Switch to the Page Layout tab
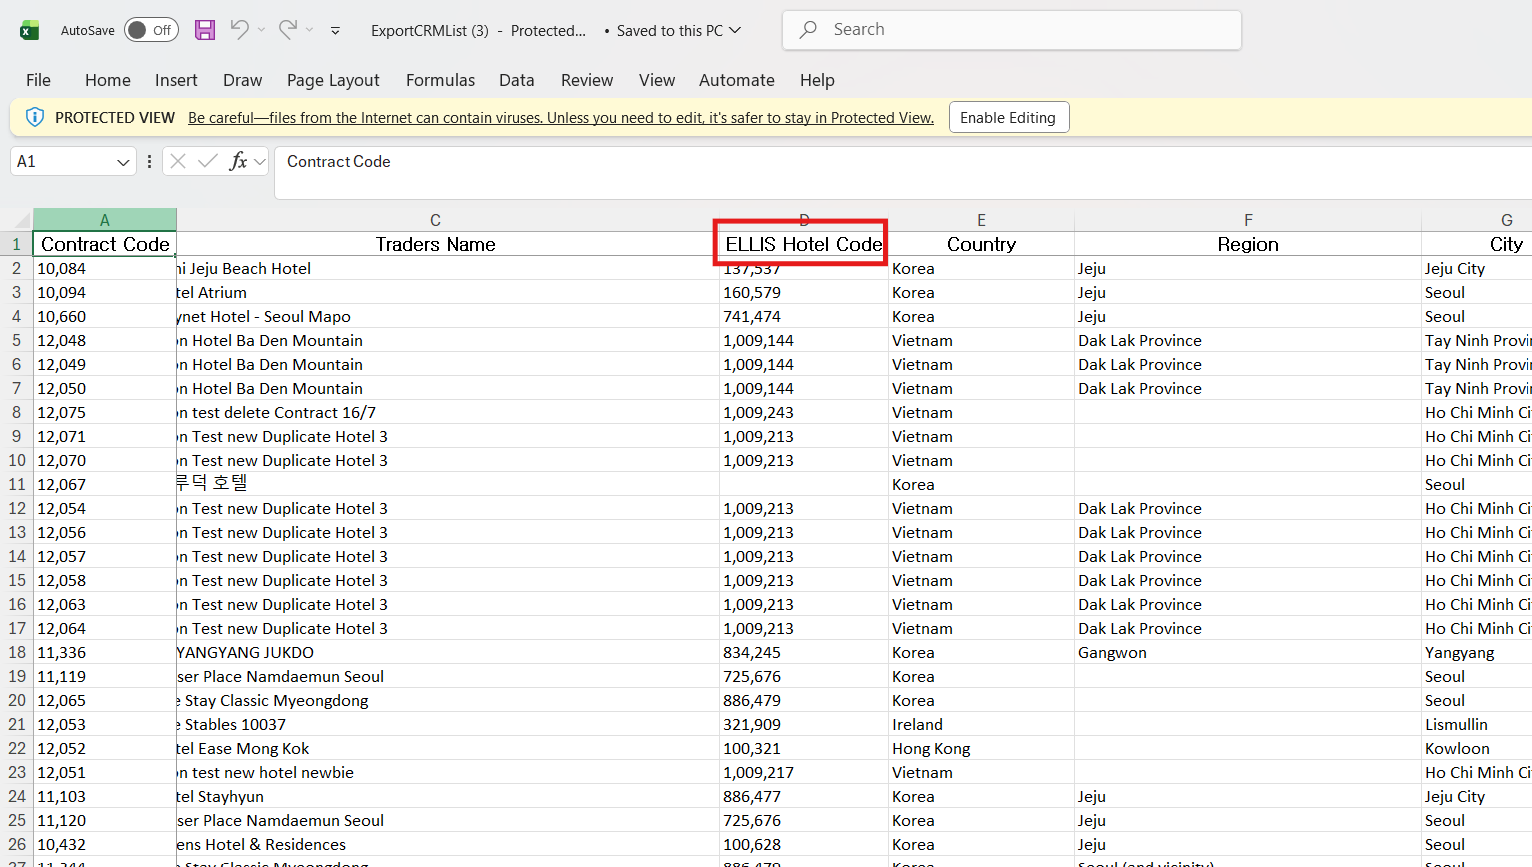The height and width of the screenshot is (867, 1532). 333,80
